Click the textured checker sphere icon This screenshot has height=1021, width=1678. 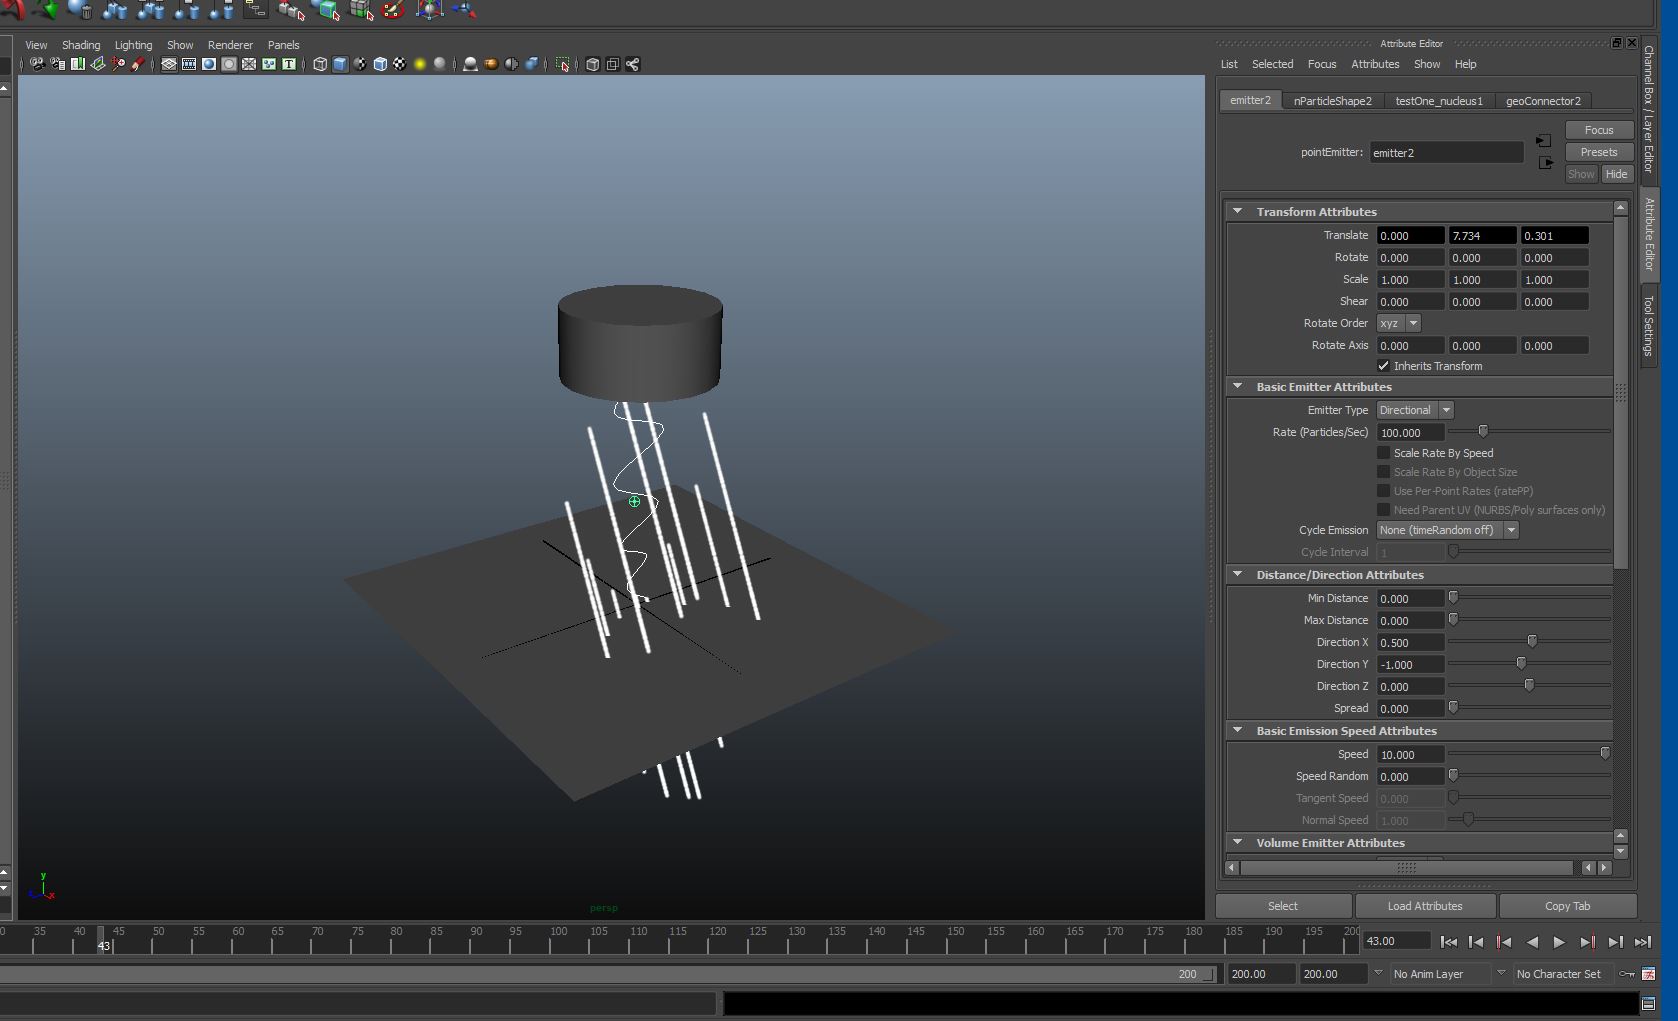point(400,64)
